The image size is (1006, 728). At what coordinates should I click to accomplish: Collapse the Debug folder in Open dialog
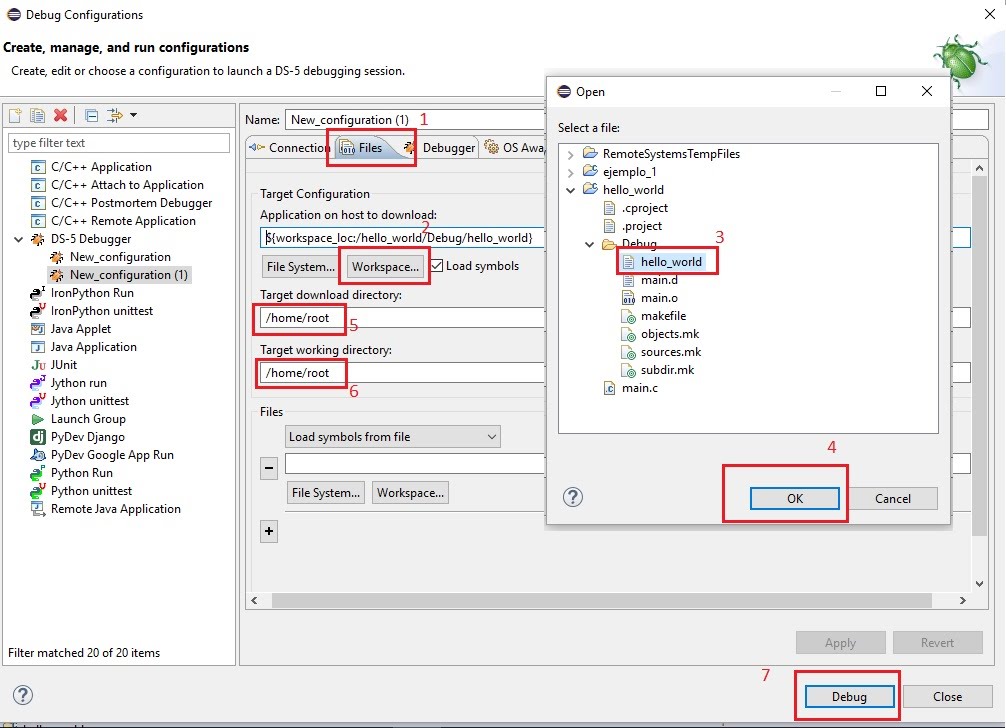click(589, 244)
